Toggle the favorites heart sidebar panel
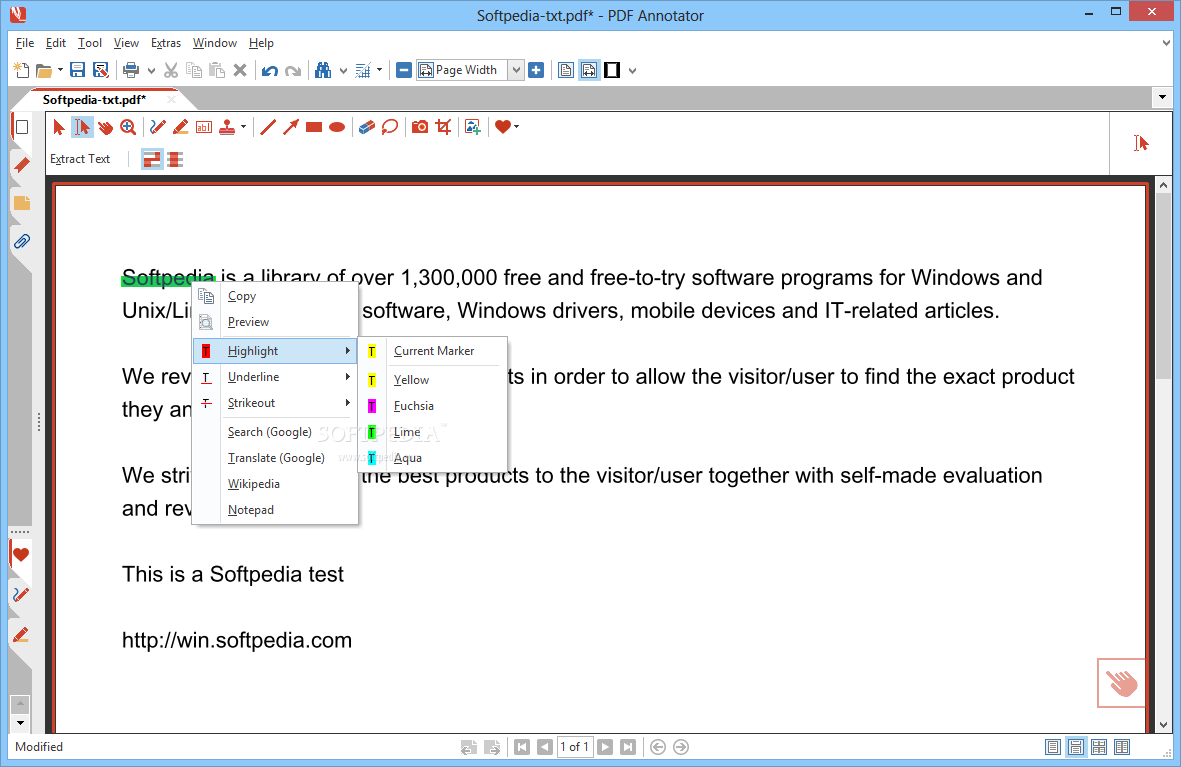 click(21, 555)
